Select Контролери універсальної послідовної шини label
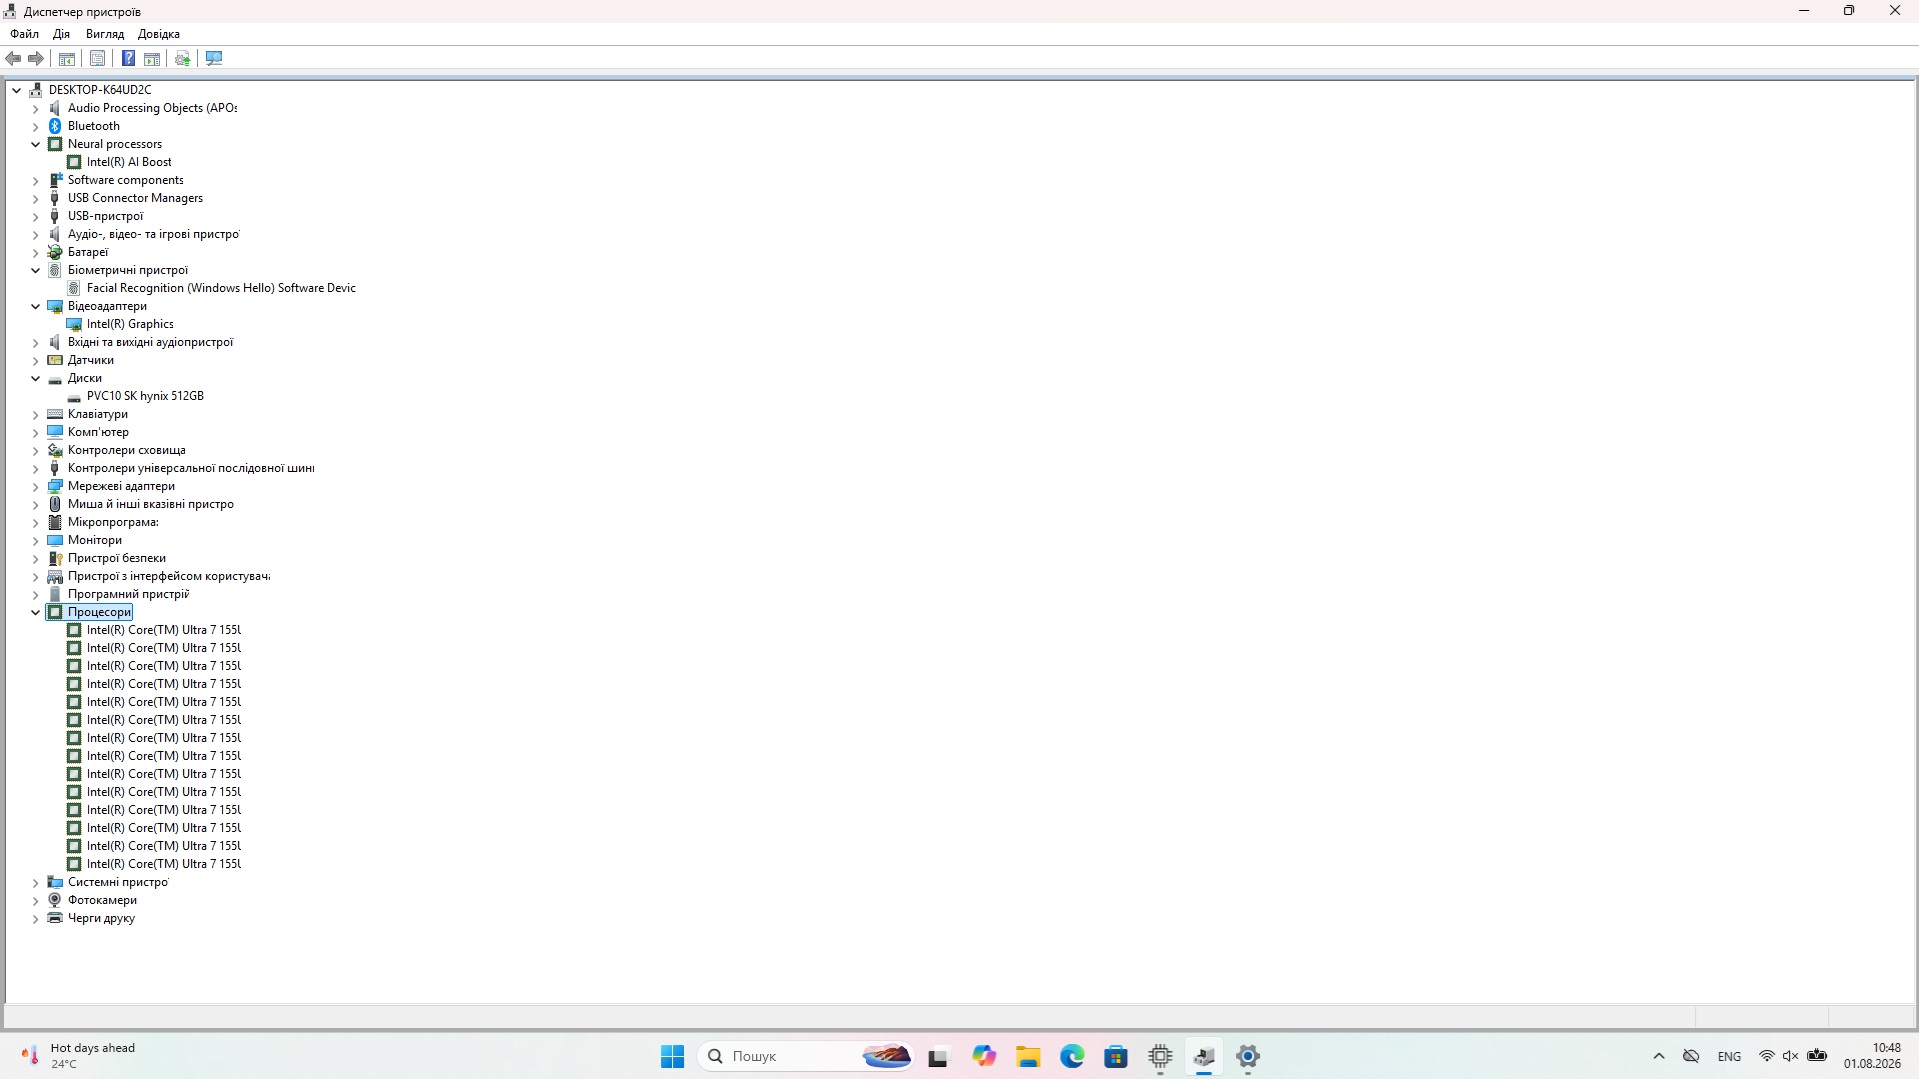This screenshot has width=1919, height=1079. 191,468
